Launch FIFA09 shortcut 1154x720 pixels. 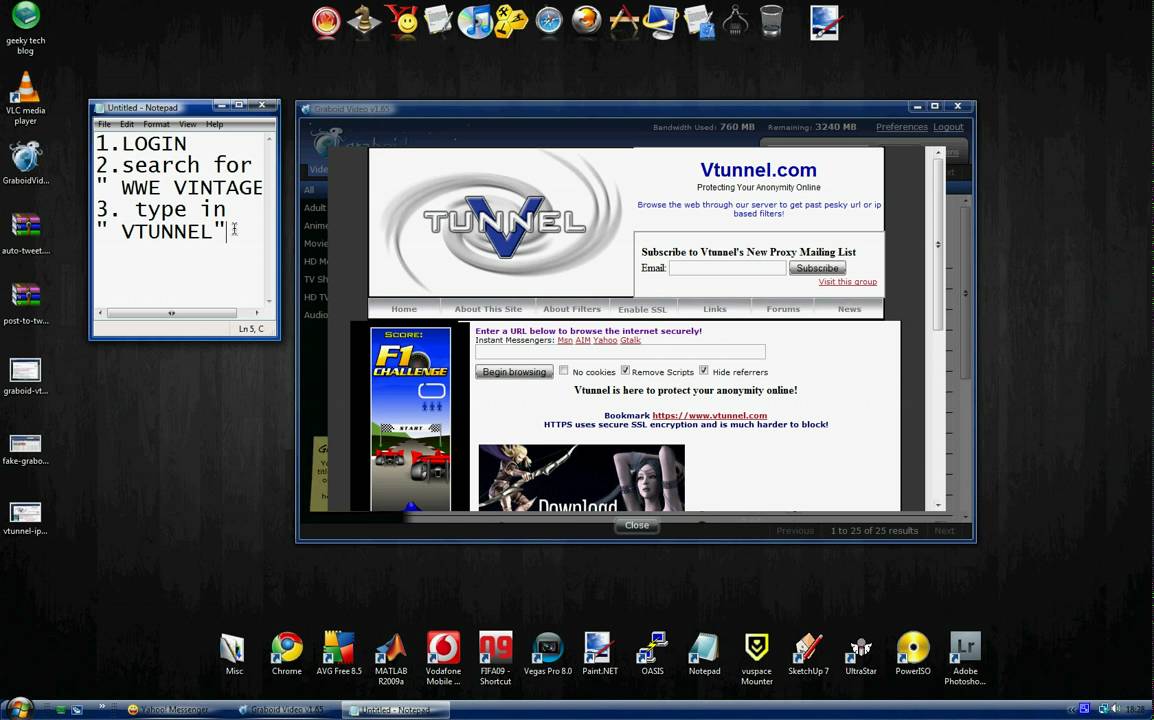point(495,658)
